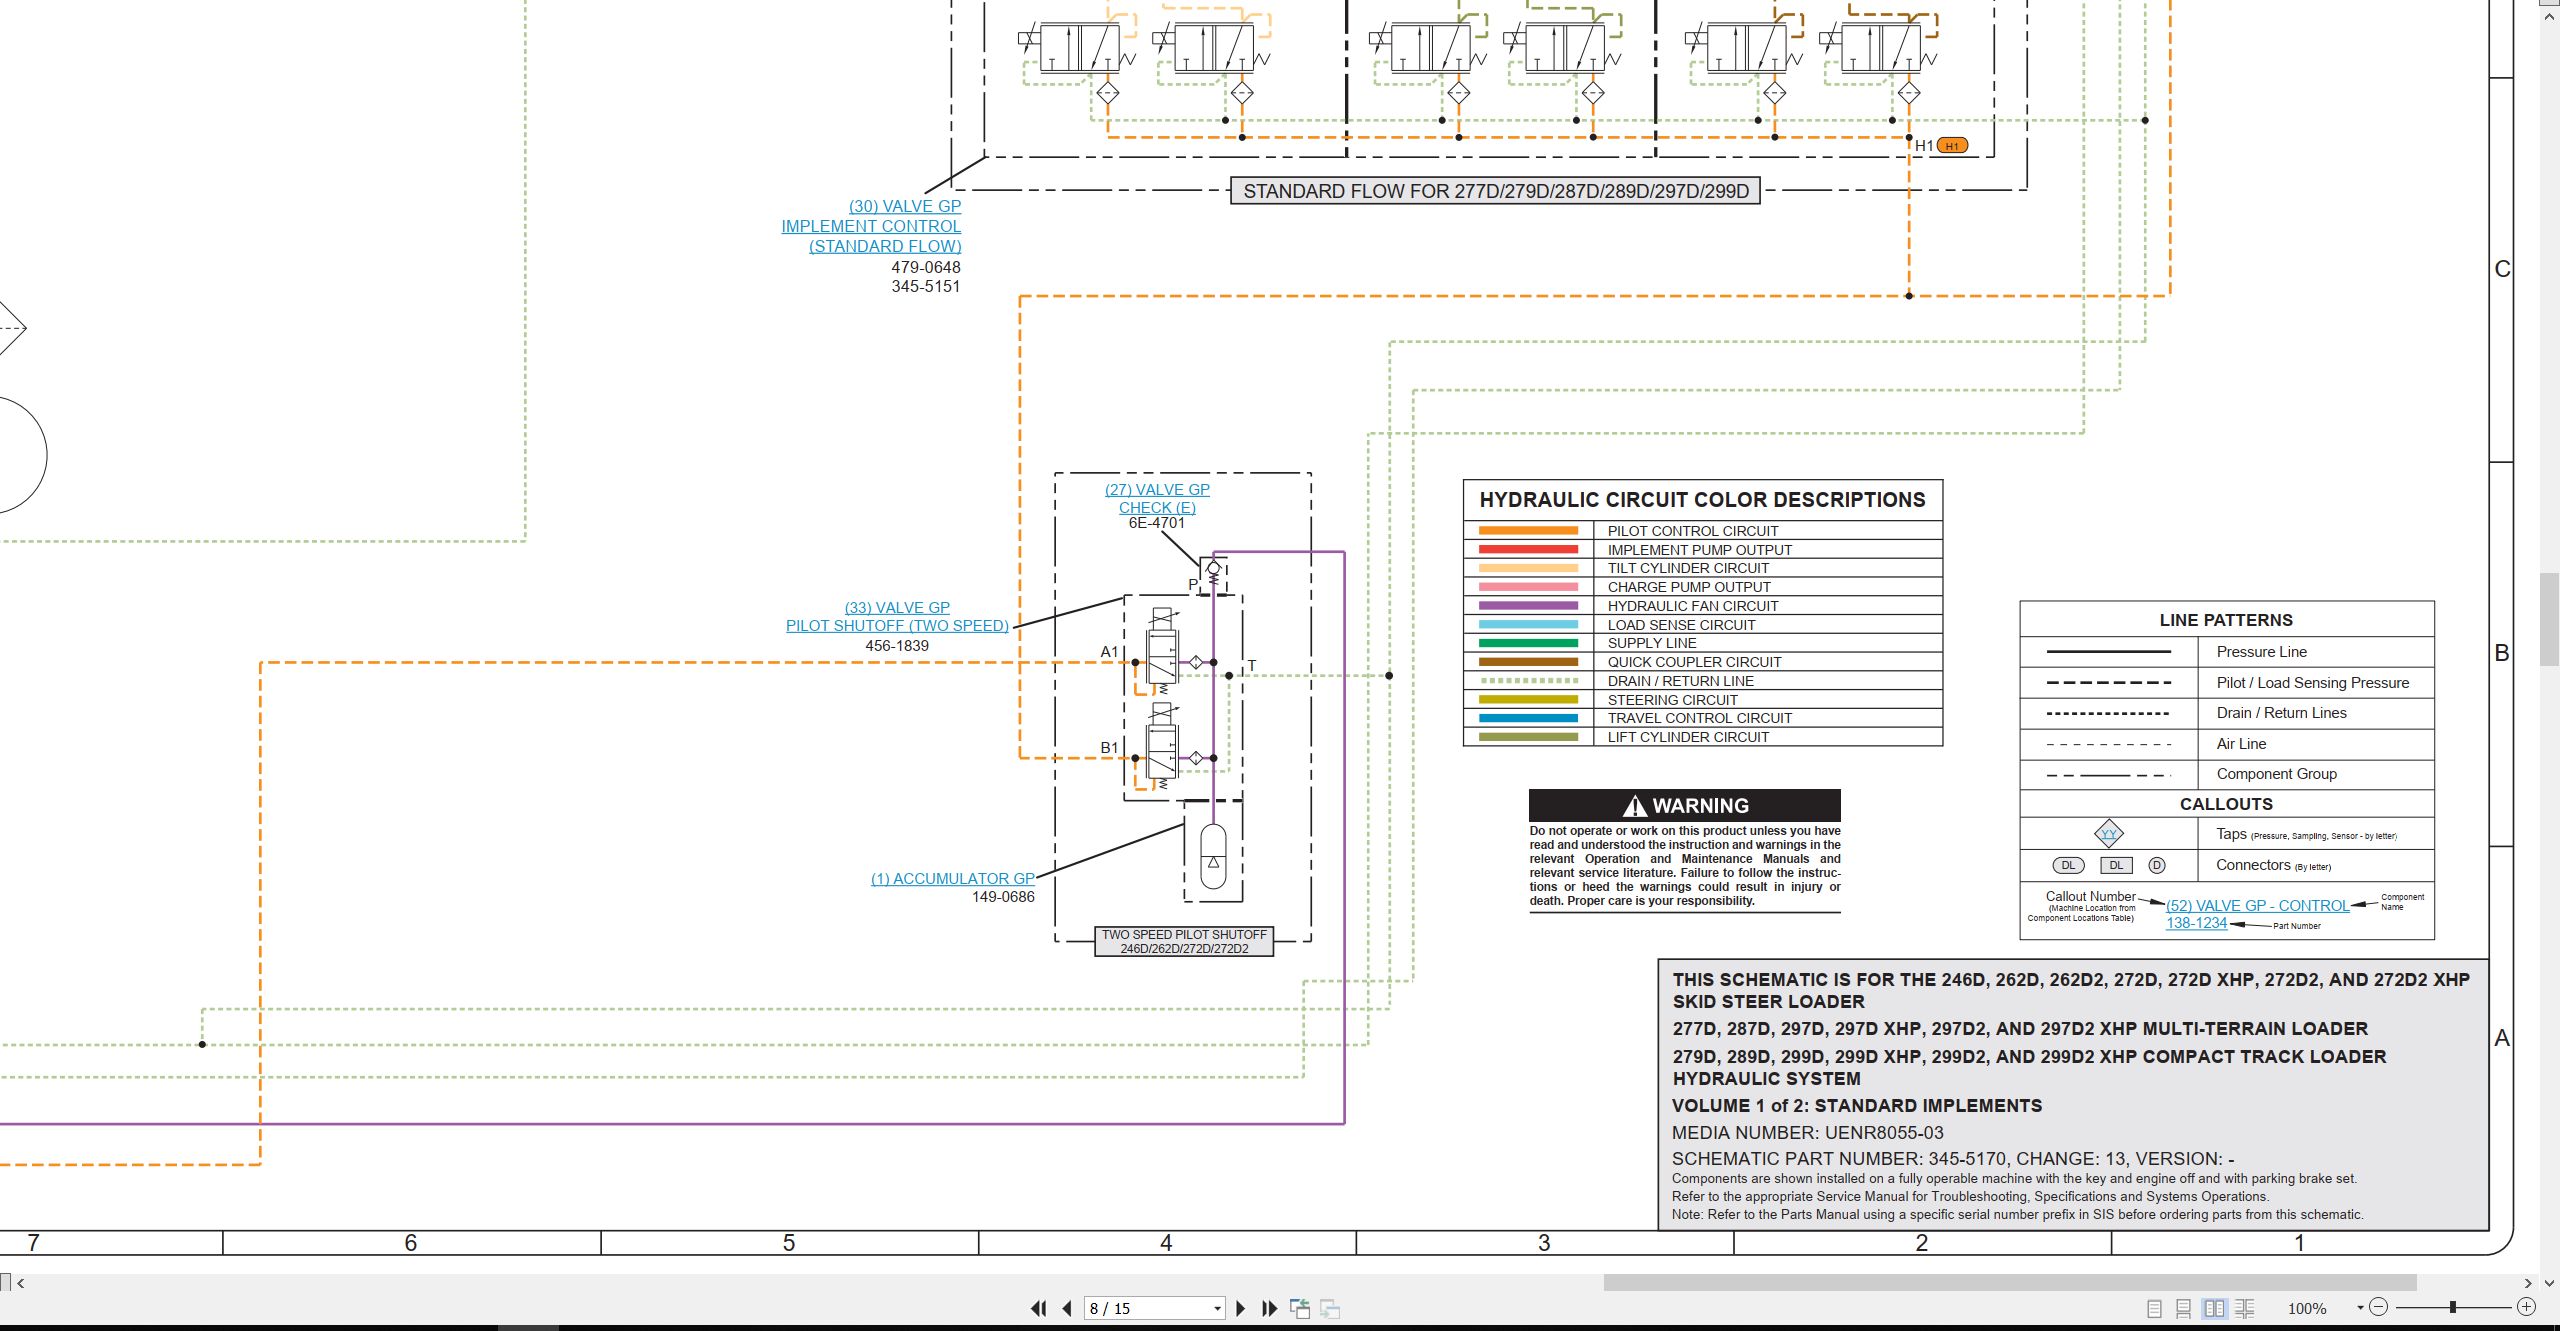Screen dimensions: 2560x1331
Task: Click the CHECK (E) link
Action: (x=1157, y=507)
